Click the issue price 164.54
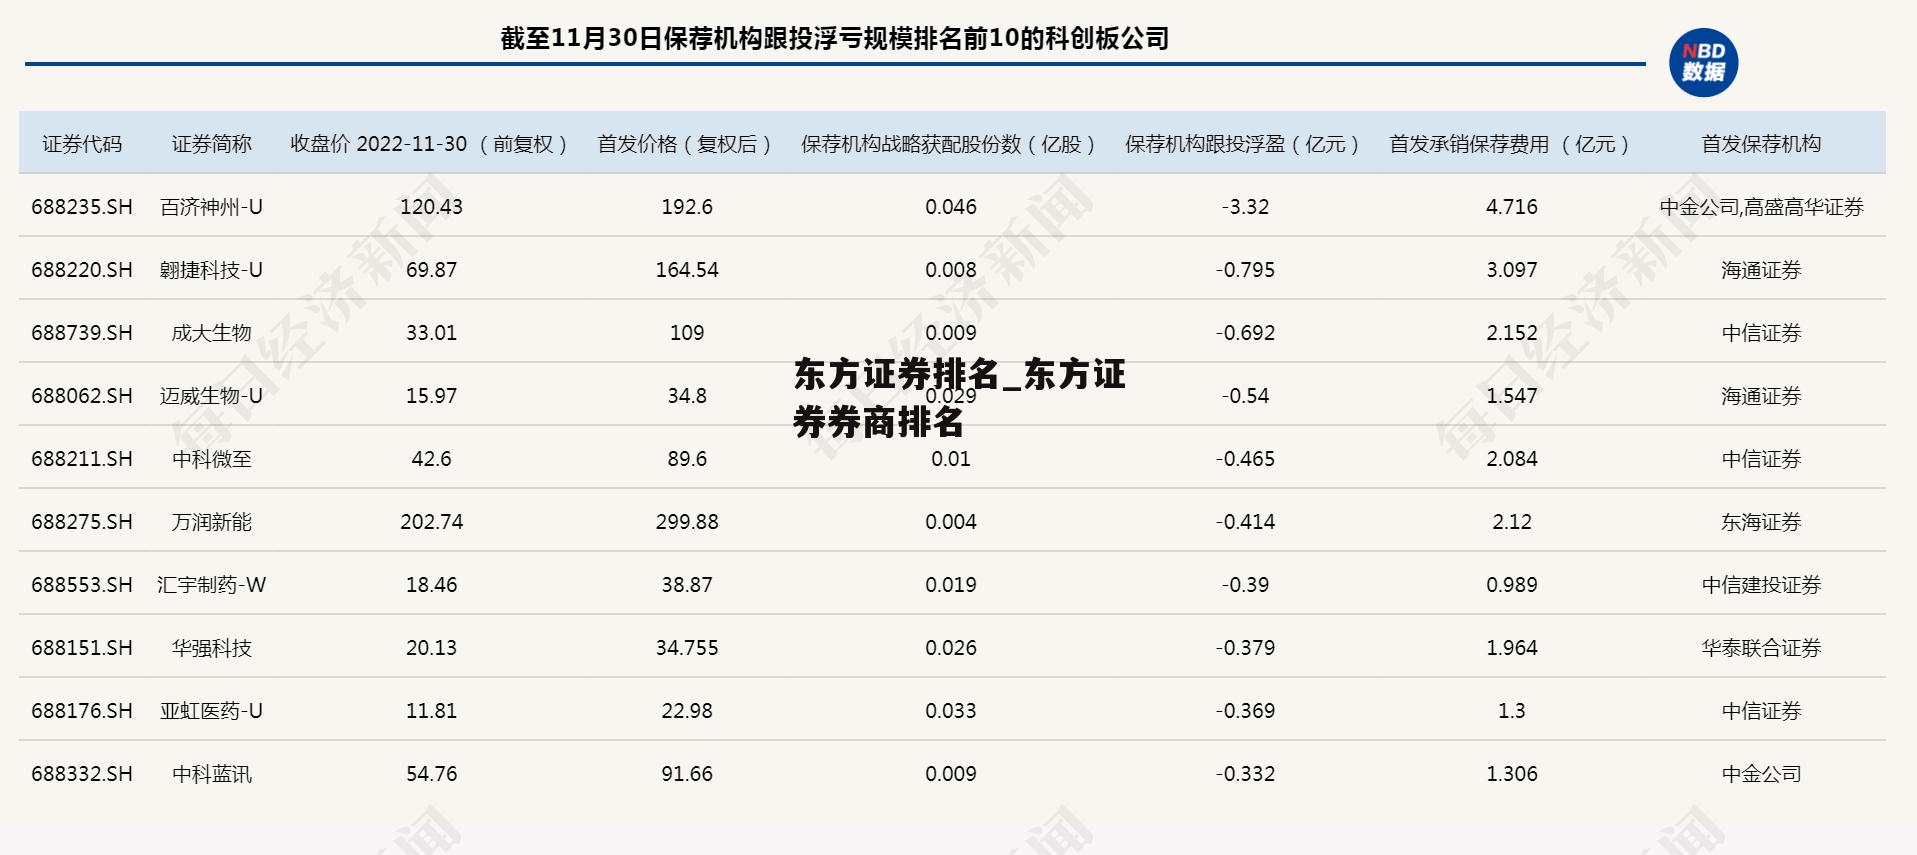The width and height of the screenshot is (1917, 855). click(x=687, y=270)
